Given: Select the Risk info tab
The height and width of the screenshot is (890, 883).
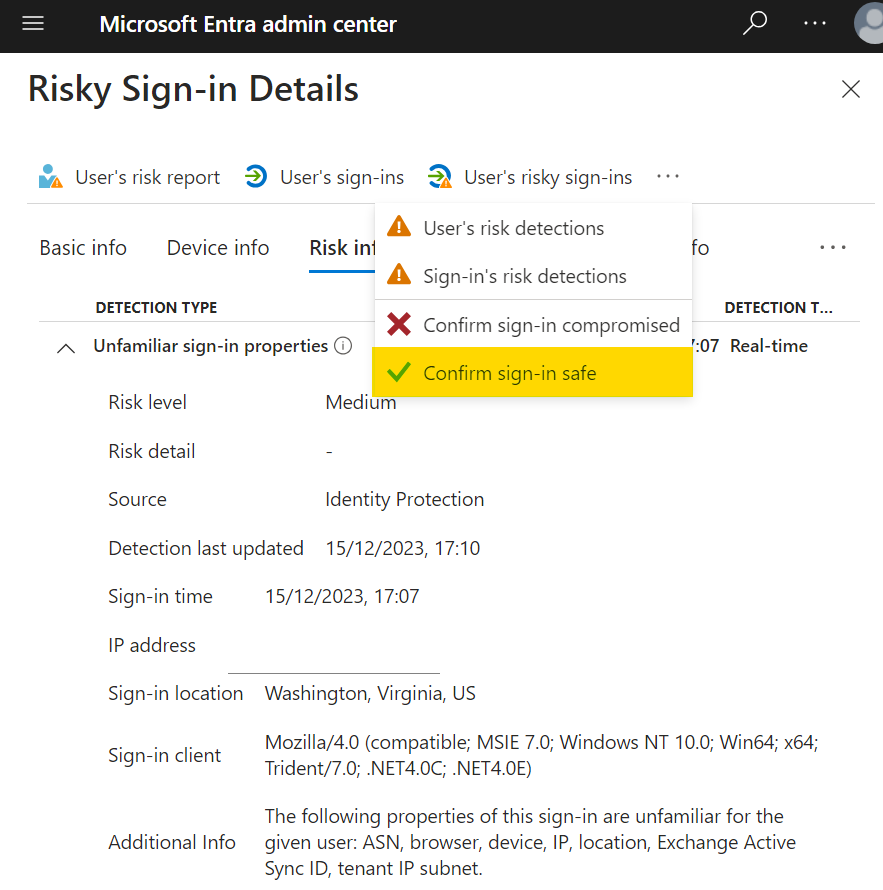Looking at the screenshot, I should (x=342, y=248).
